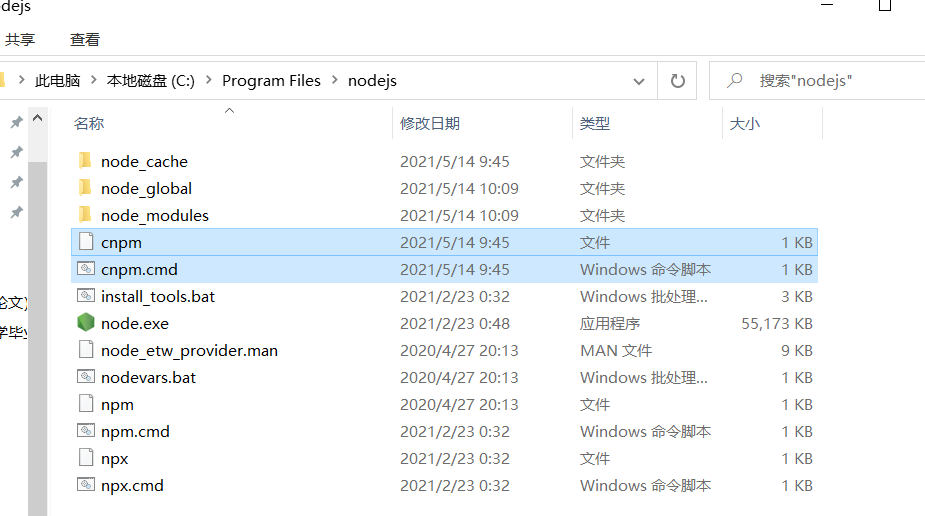Select the node_cache folder name
This screenshot has width=925, height=516.
[144, 162]
